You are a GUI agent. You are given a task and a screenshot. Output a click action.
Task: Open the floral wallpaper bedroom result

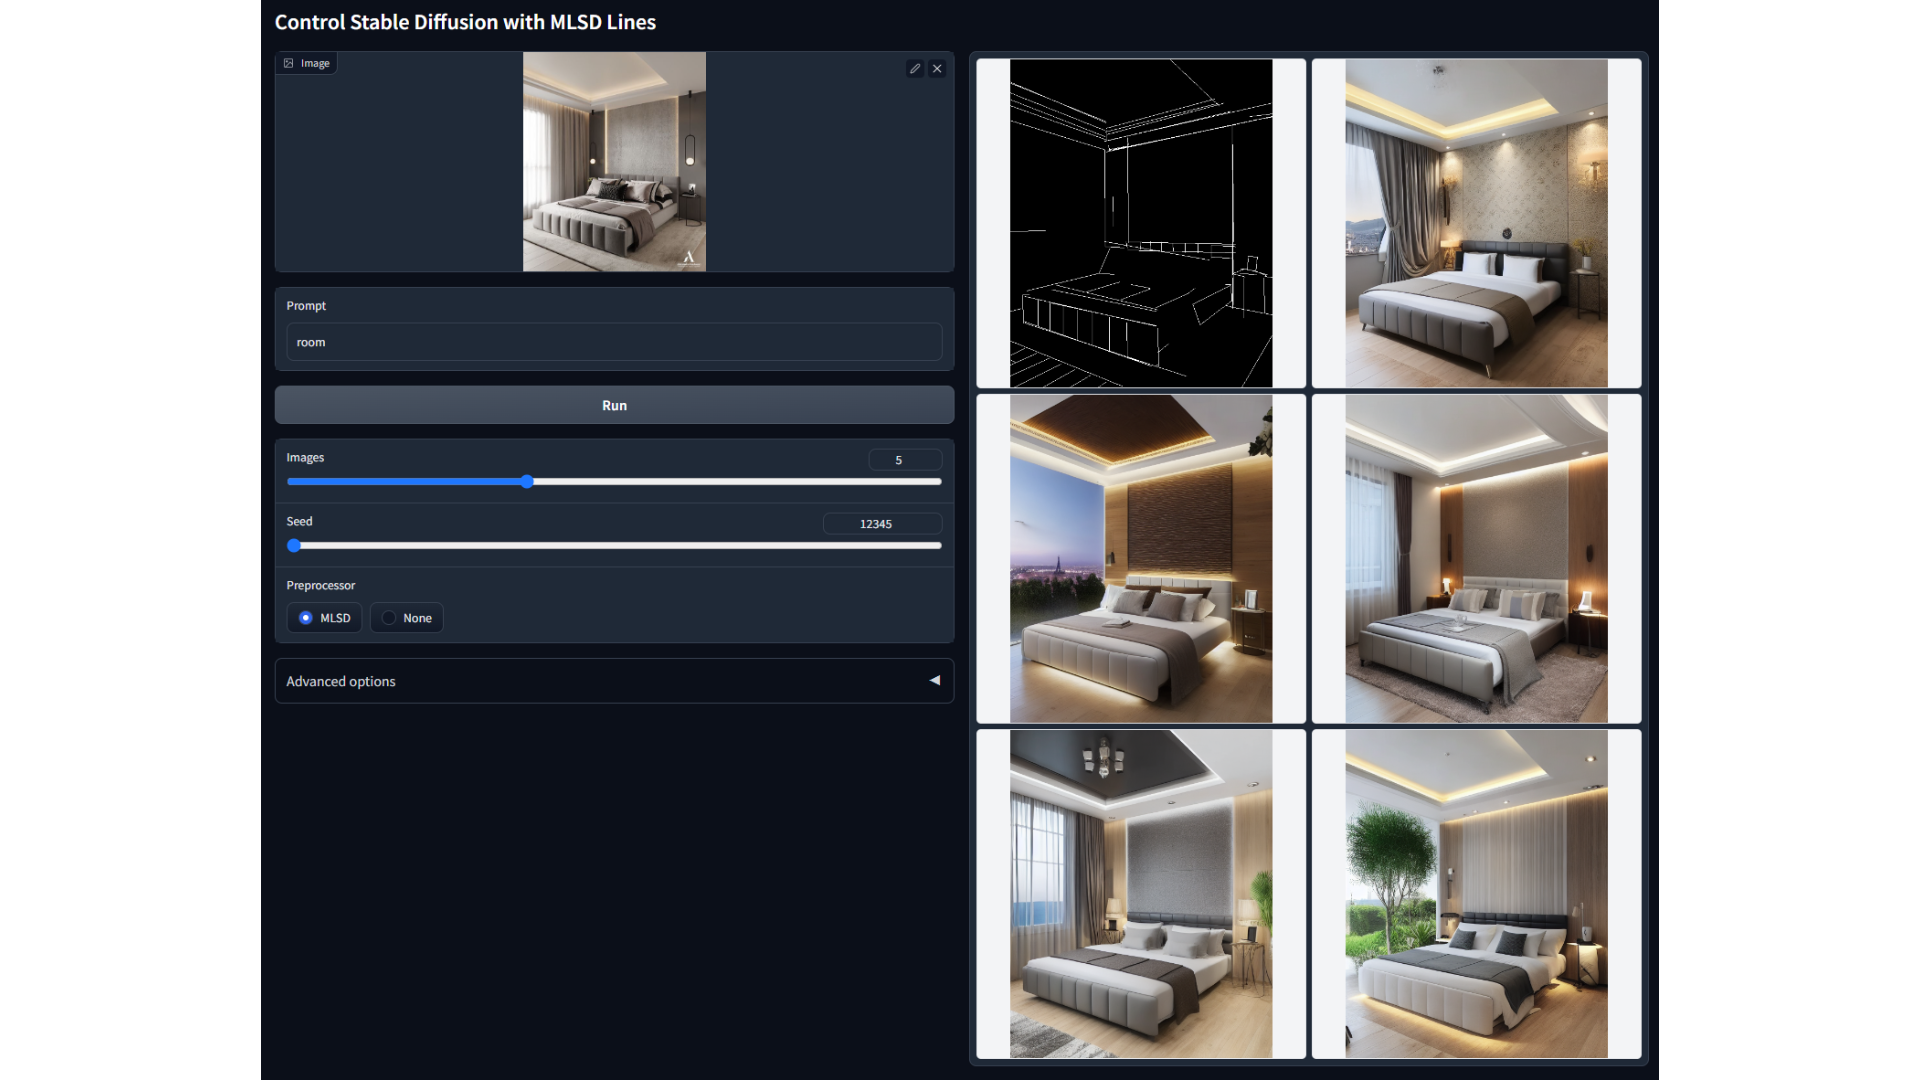1476,223
